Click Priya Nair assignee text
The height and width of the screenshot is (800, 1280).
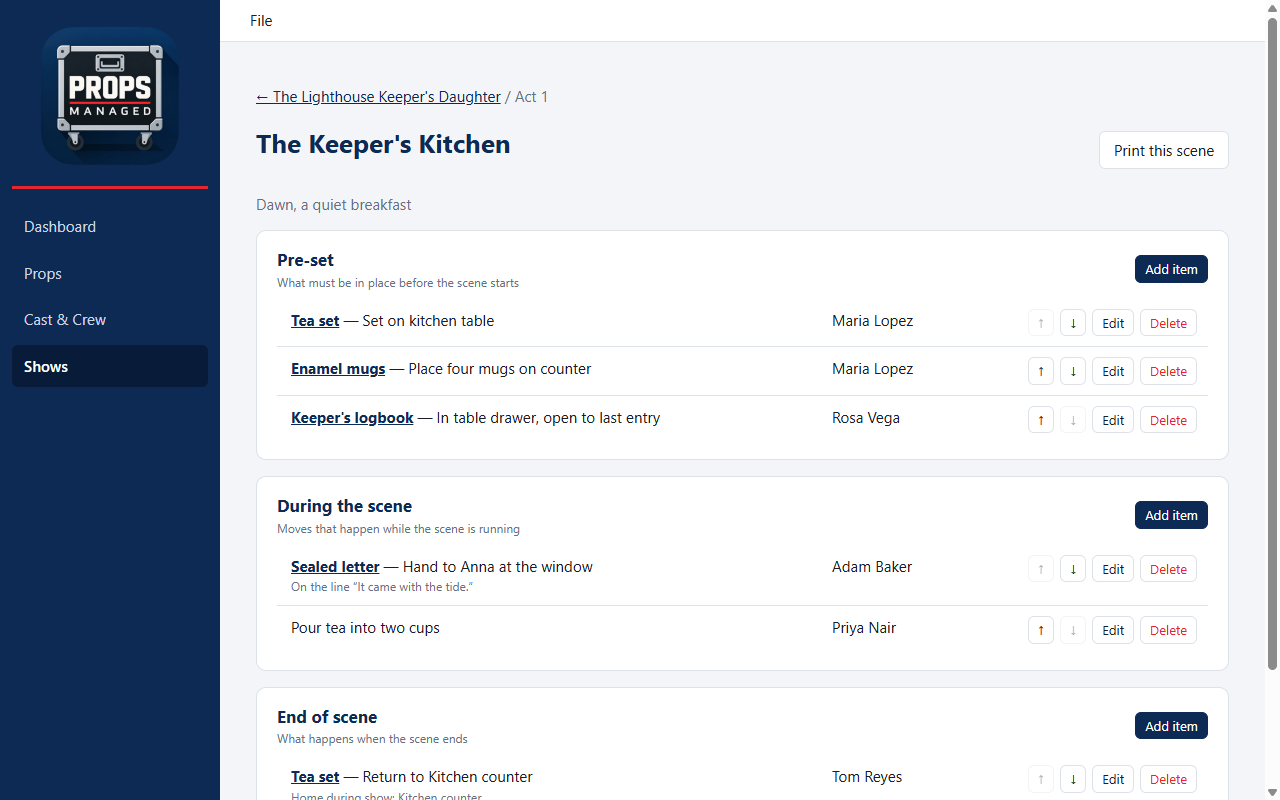pyautogui.click(x=864, y=628)
